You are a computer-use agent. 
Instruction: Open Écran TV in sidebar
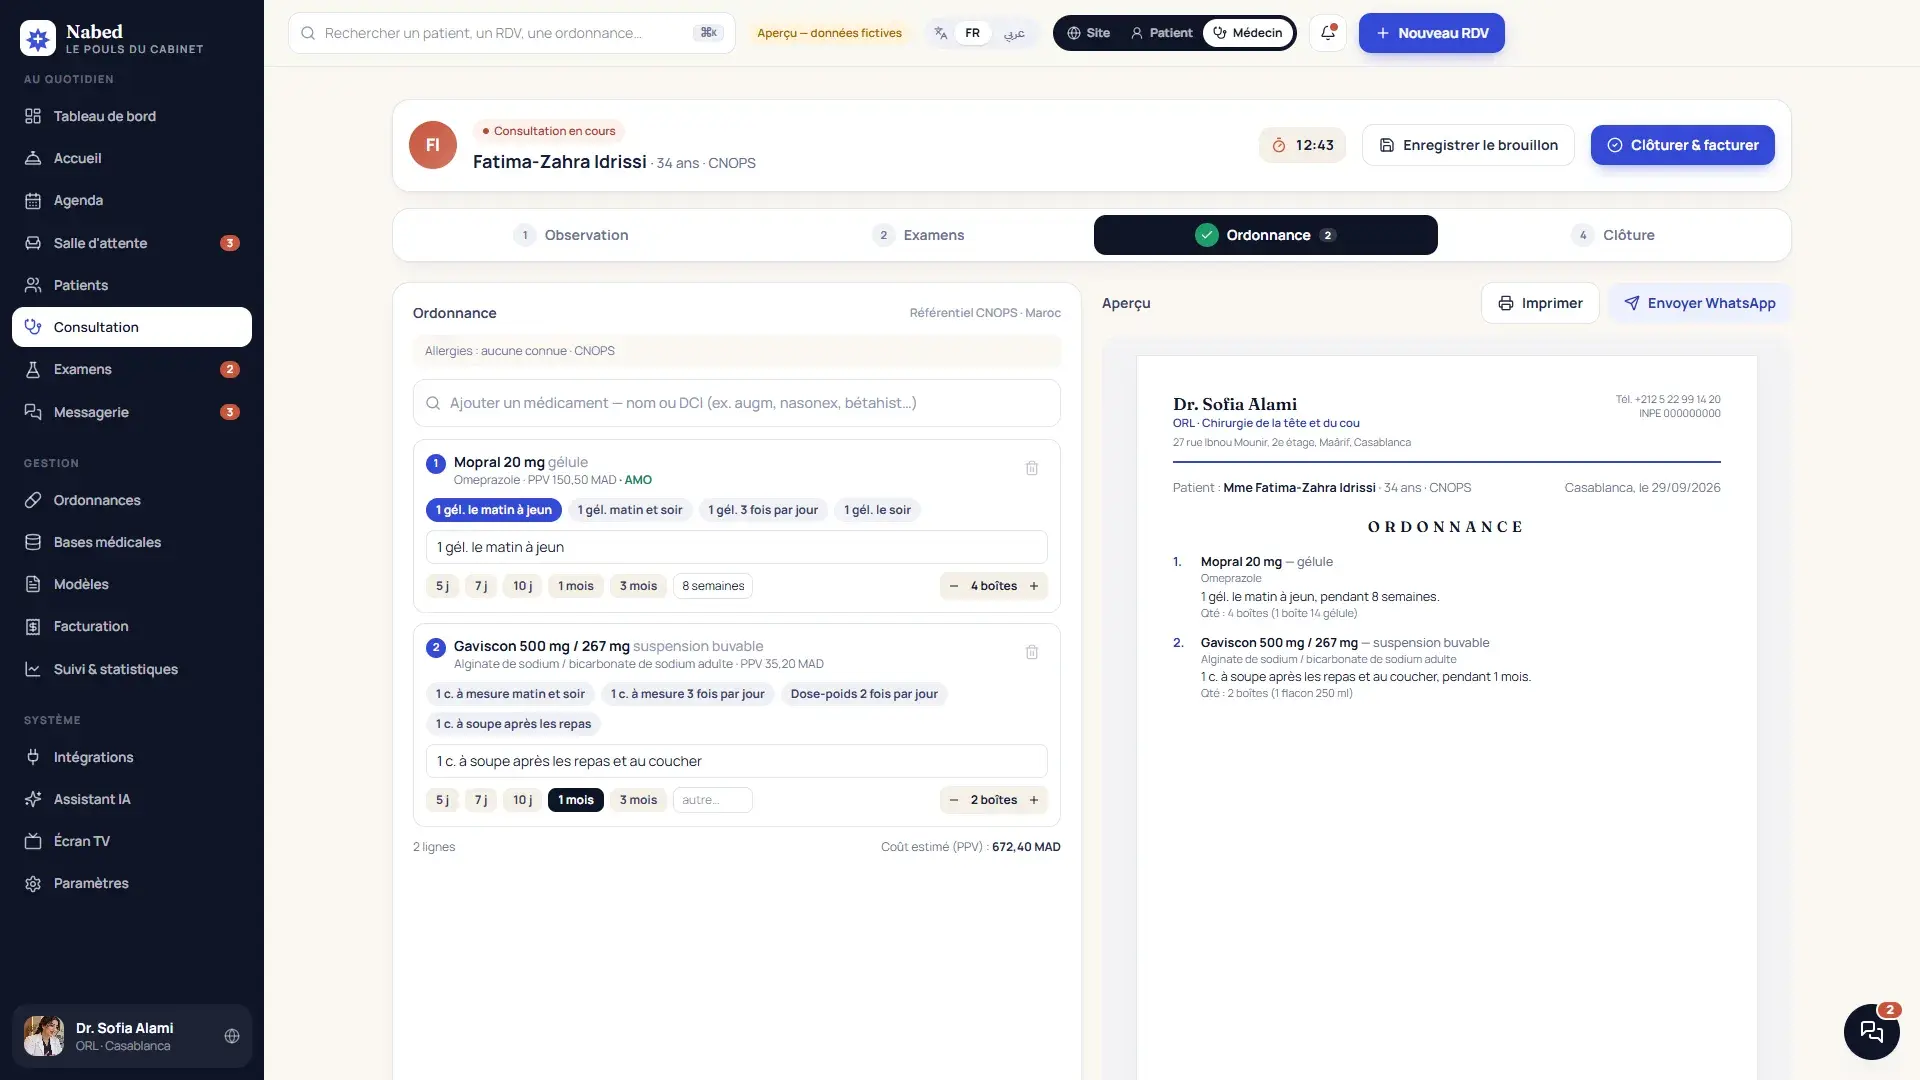coord(132,841)
